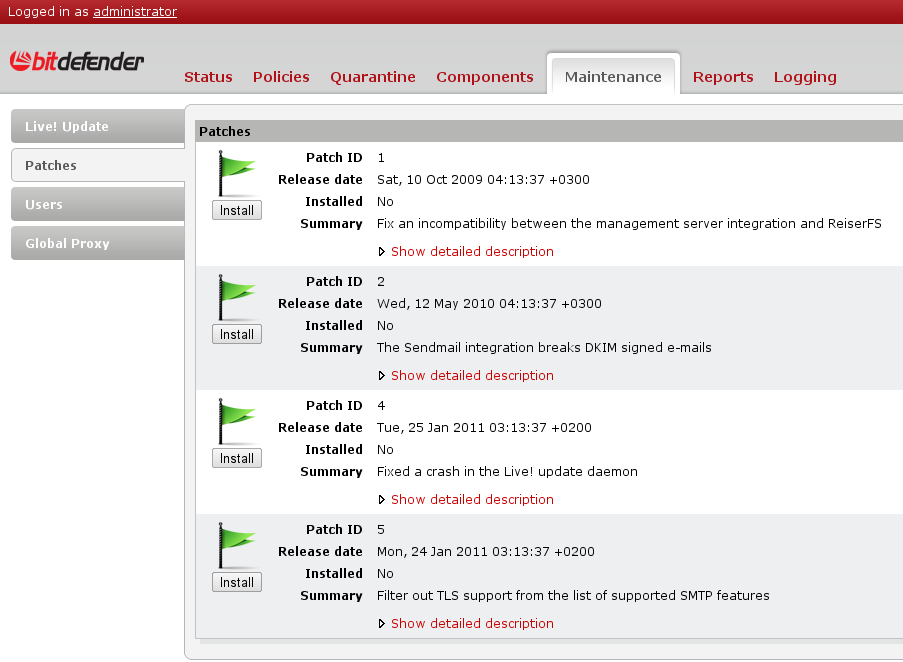Install patch 5 for TLS support filter
903x662 pixels.
point(237,582)
